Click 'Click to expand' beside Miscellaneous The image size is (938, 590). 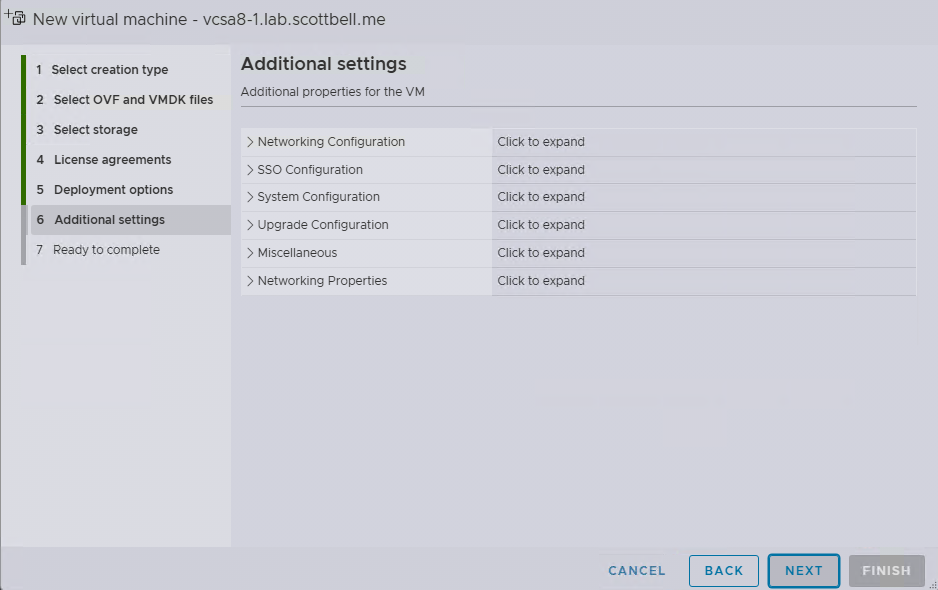541,253
